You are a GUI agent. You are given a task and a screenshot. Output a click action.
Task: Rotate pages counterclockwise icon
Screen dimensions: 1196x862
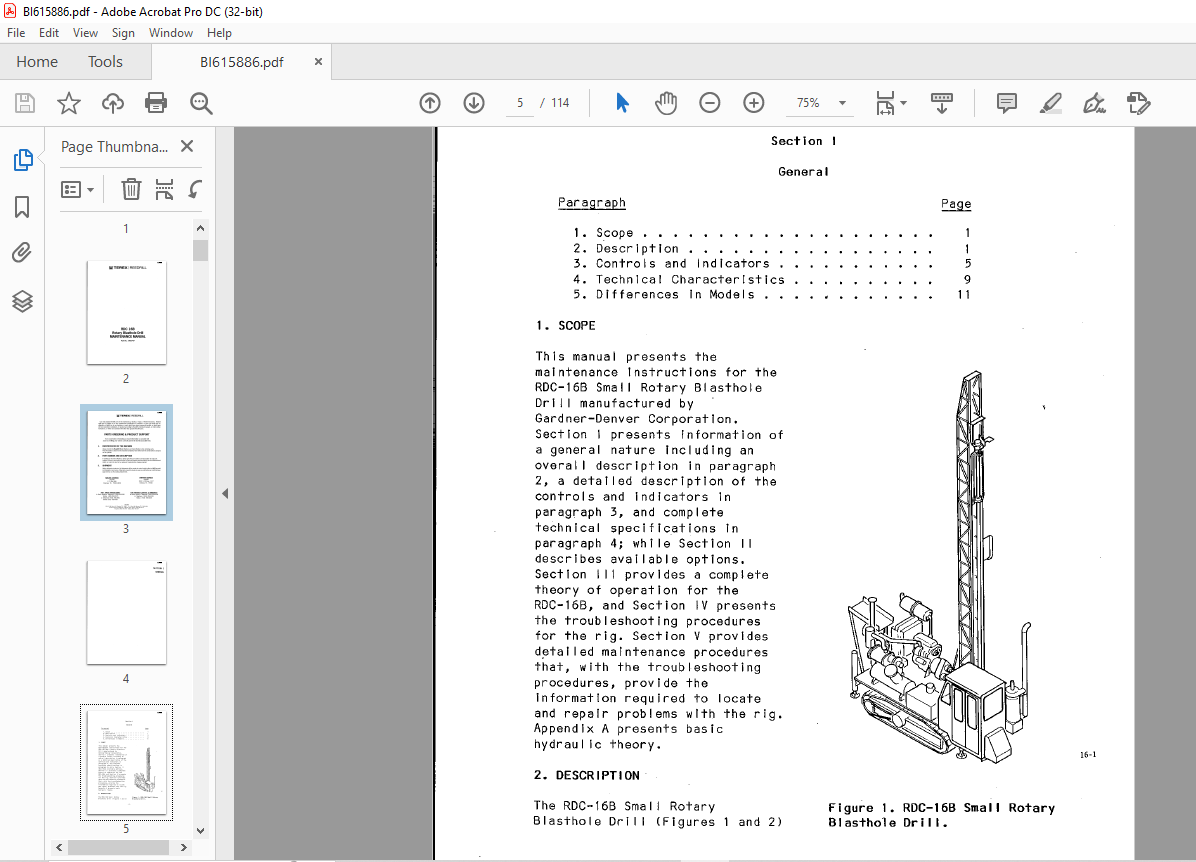[x=195, y=189]
